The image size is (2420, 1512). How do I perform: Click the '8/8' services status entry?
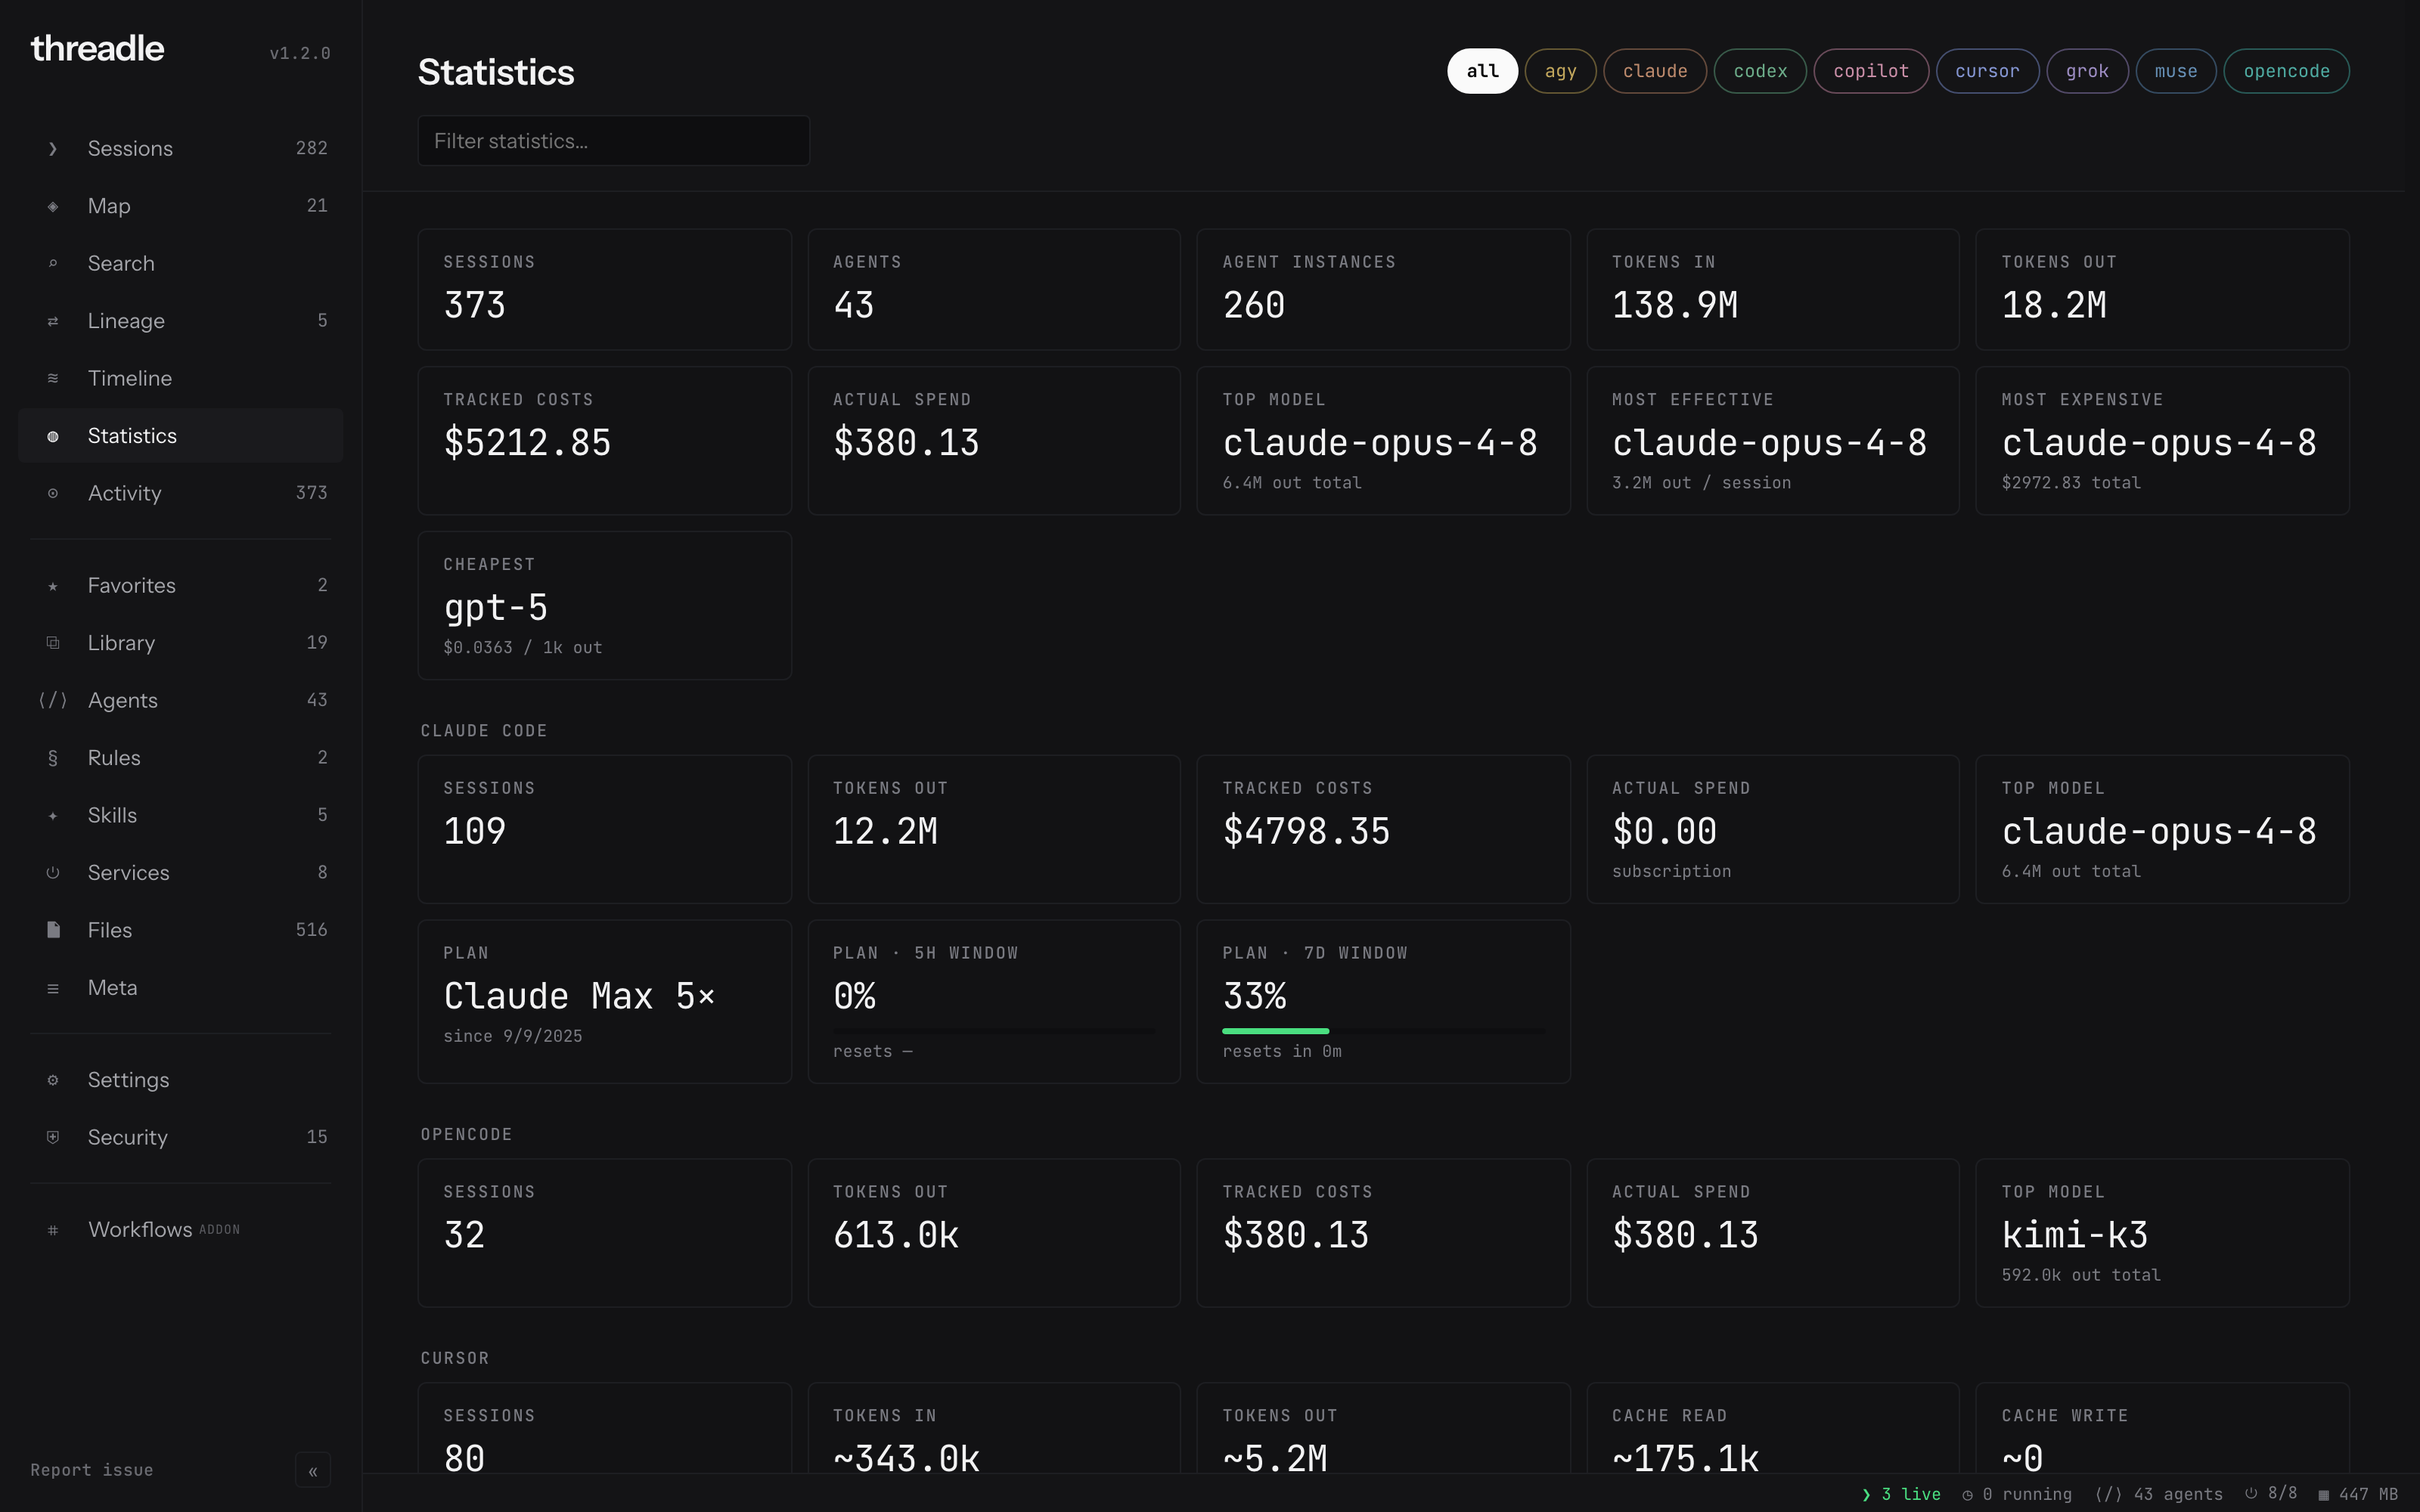point(2271,1493)
